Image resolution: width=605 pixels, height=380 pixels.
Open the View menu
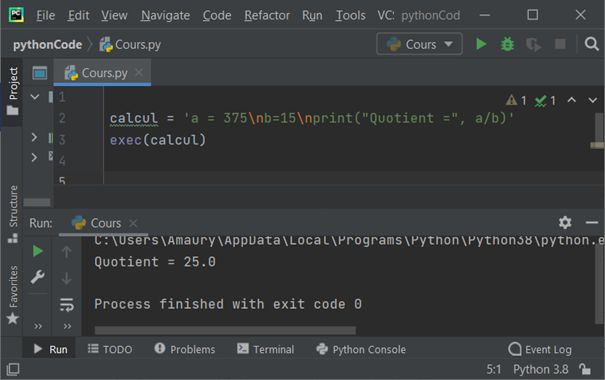point(114,15)
